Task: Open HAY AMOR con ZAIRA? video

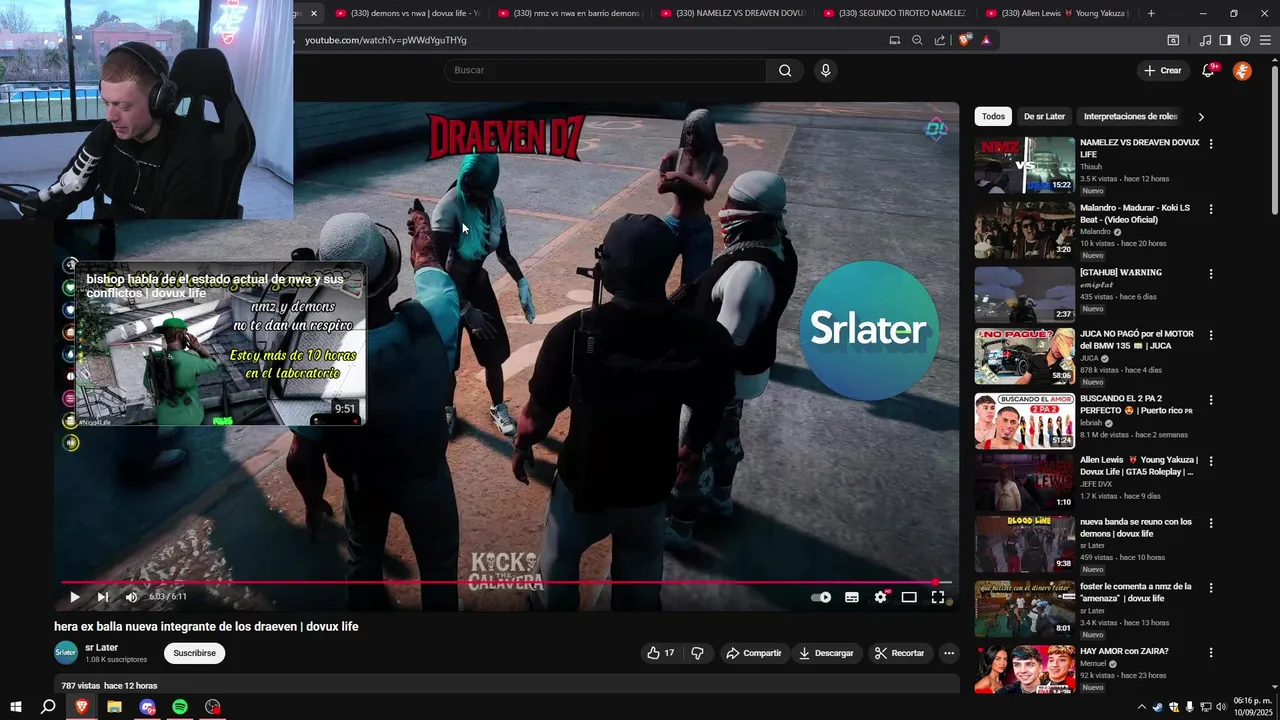Action: (x=1124, y=651)
